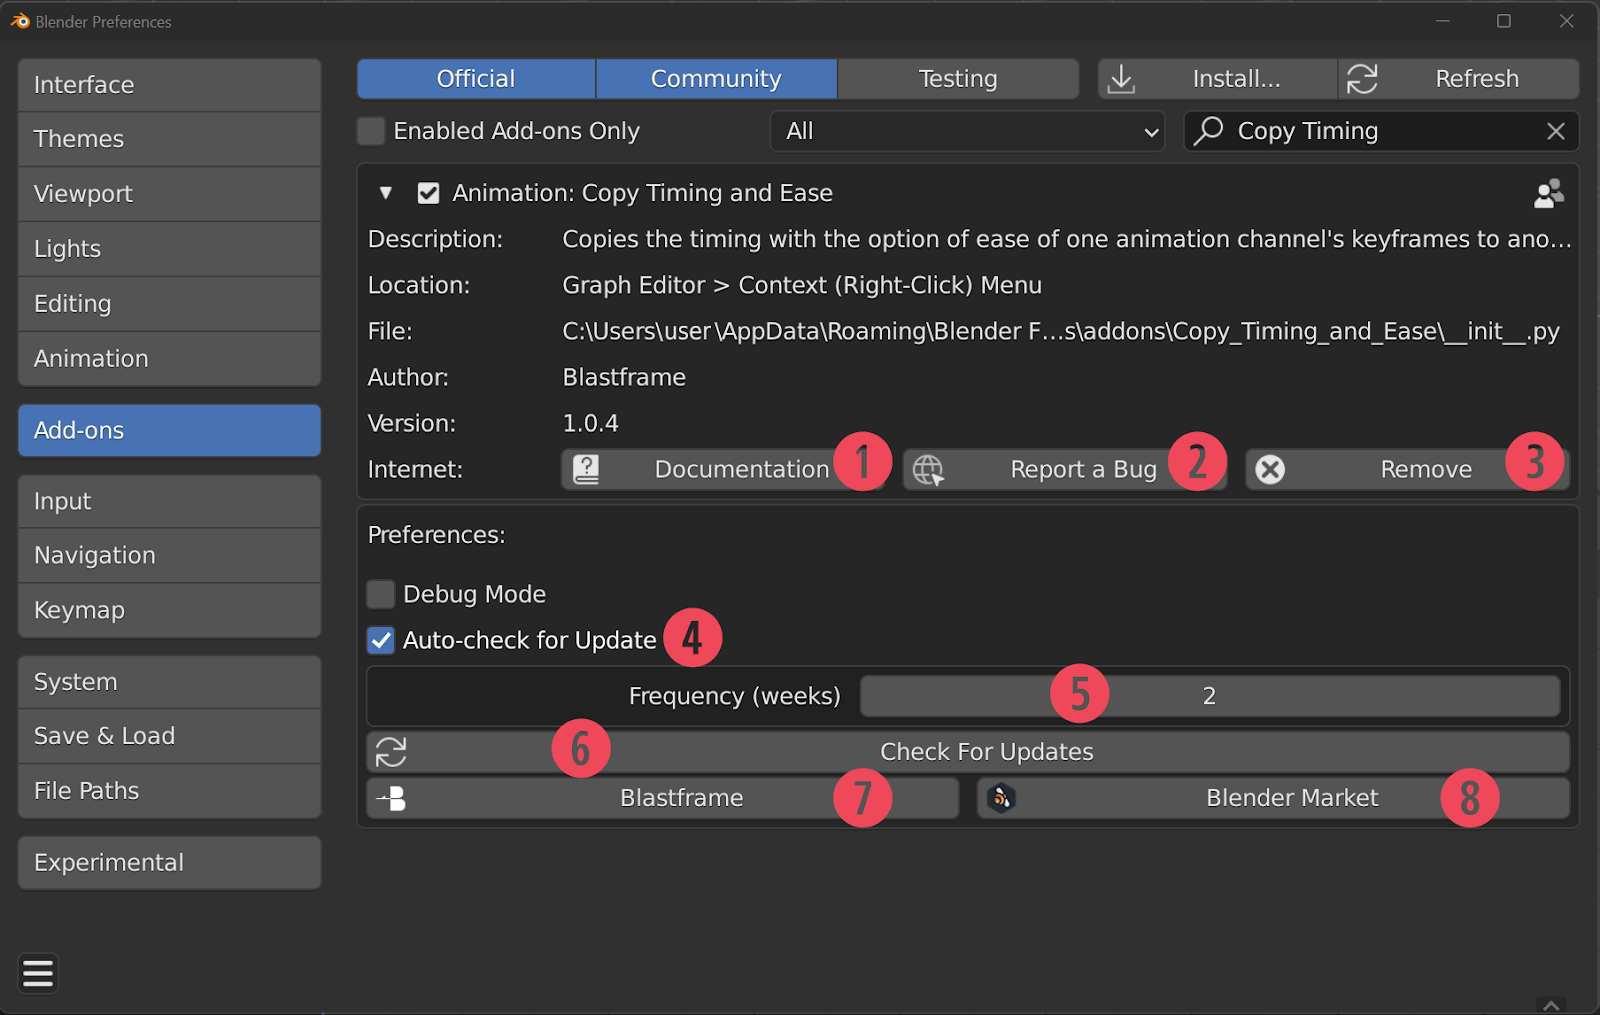
Task: Toggle the Official add-ons filter
Action: click(x=476, y=79)
